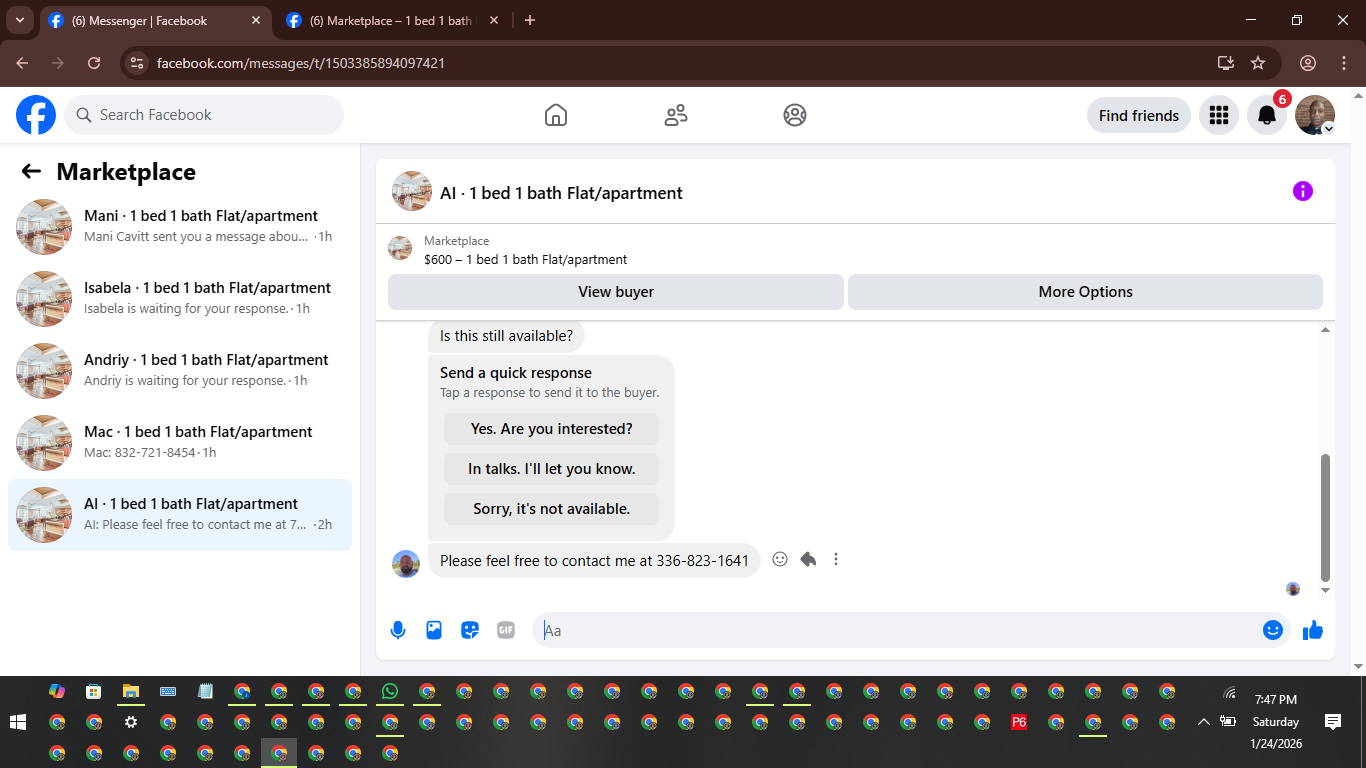The width and height of the screenshot is (1366, 768).
Task: Open the Isabela conversation
Action: pyautogui.click(x=180, y=299)
